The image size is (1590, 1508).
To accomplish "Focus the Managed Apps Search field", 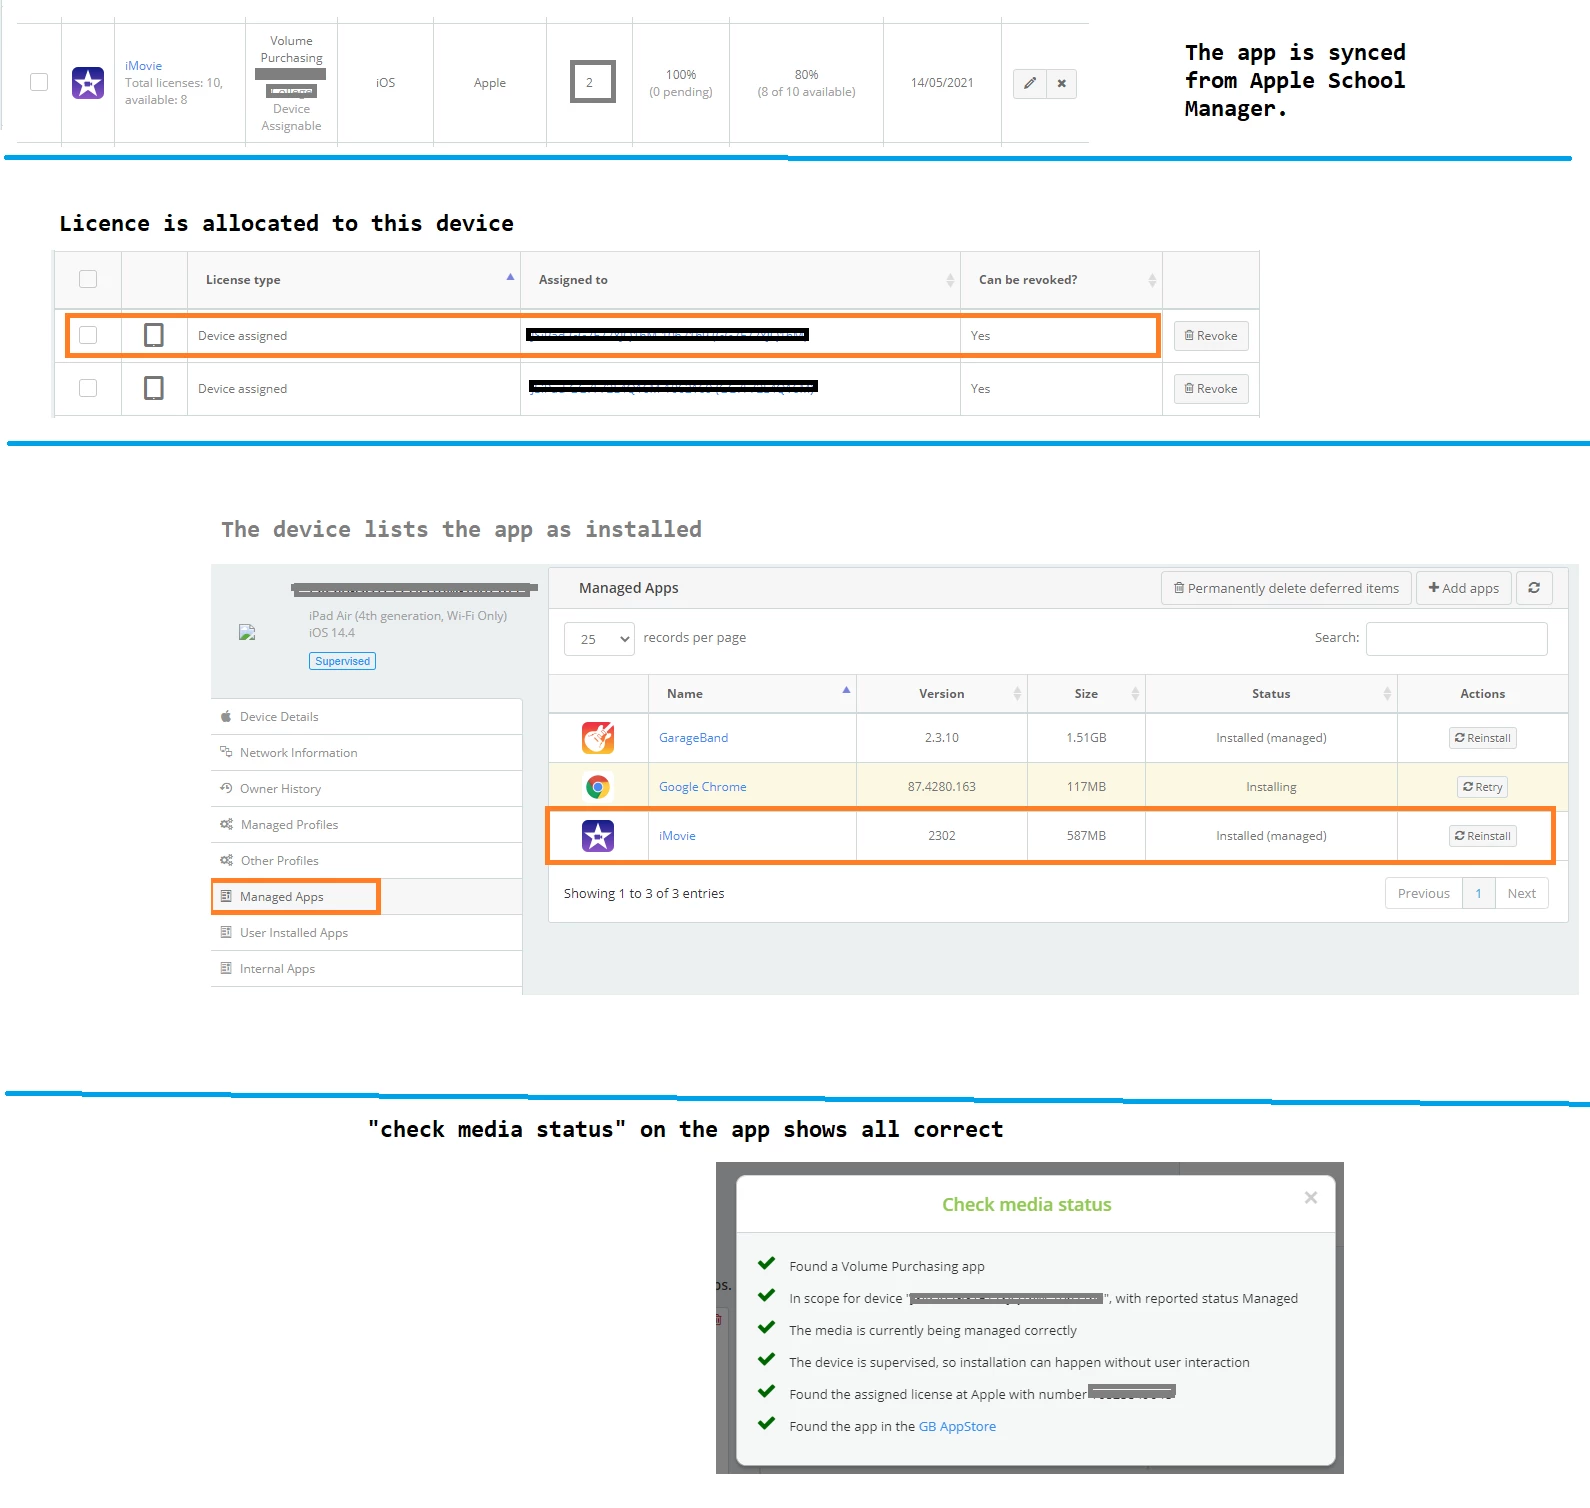I will (1456, 639).
